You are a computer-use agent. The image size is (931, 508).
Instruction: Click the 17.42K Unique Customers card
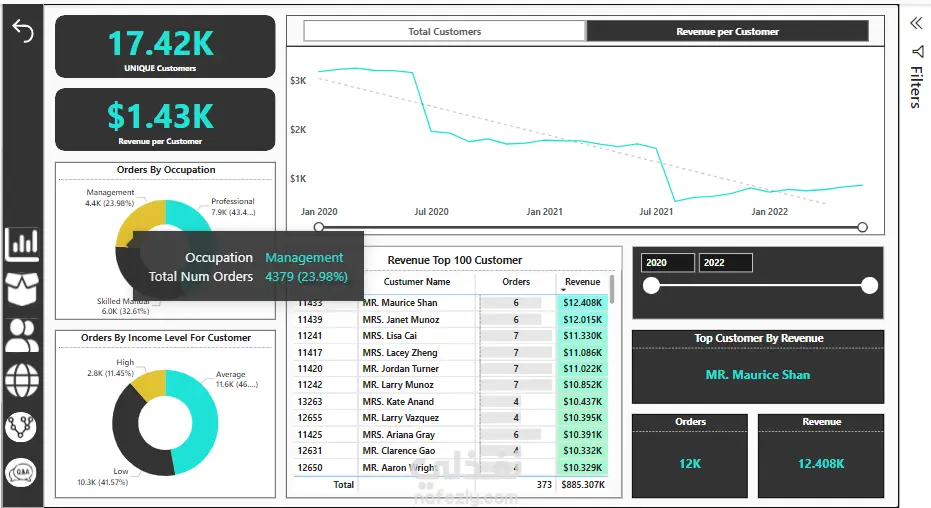pyautogui.click(x=165, y=46)
